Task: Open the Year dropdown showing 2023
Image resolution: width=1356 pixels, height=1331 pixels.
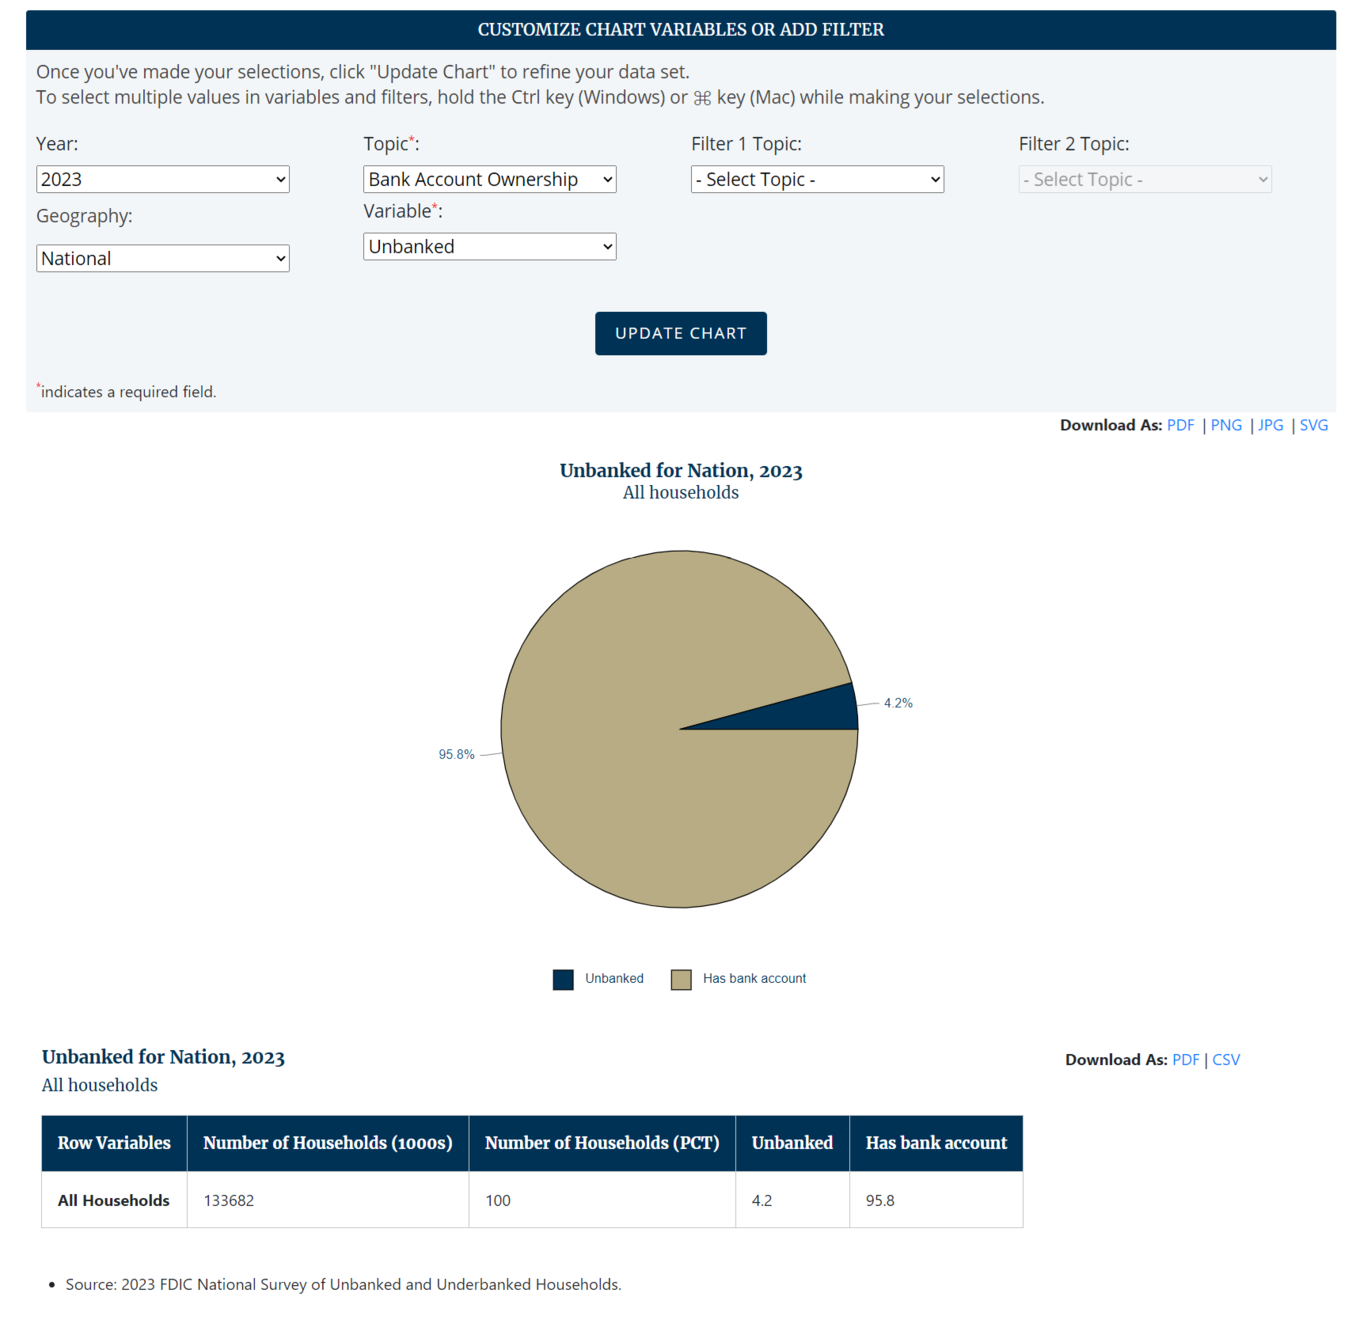Action: (x=162, y=179)
